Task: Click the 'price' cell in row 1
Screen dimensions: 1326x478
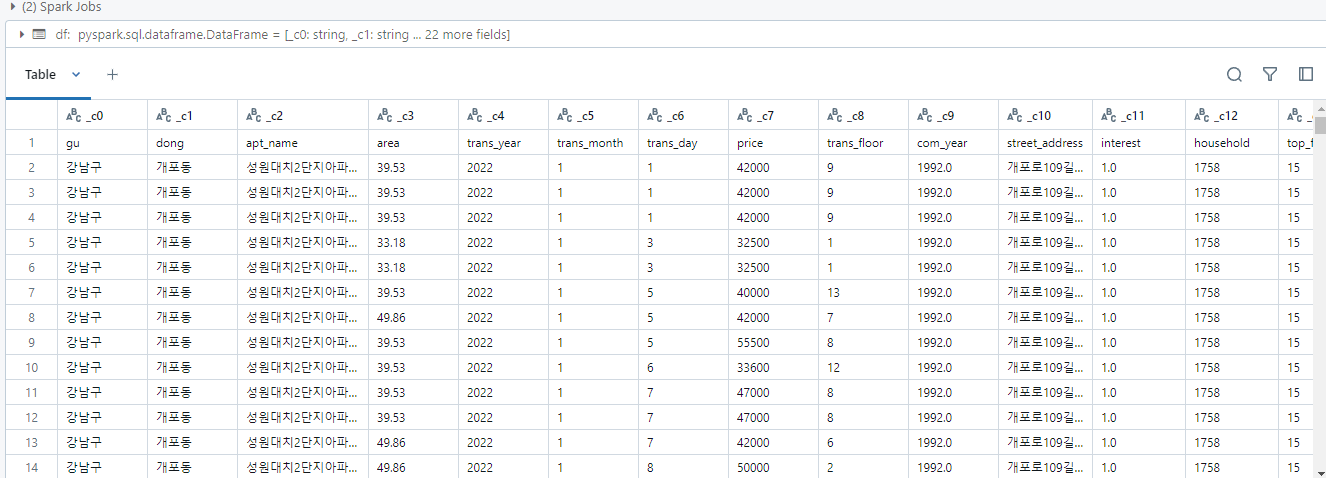Action: (773, 143)
